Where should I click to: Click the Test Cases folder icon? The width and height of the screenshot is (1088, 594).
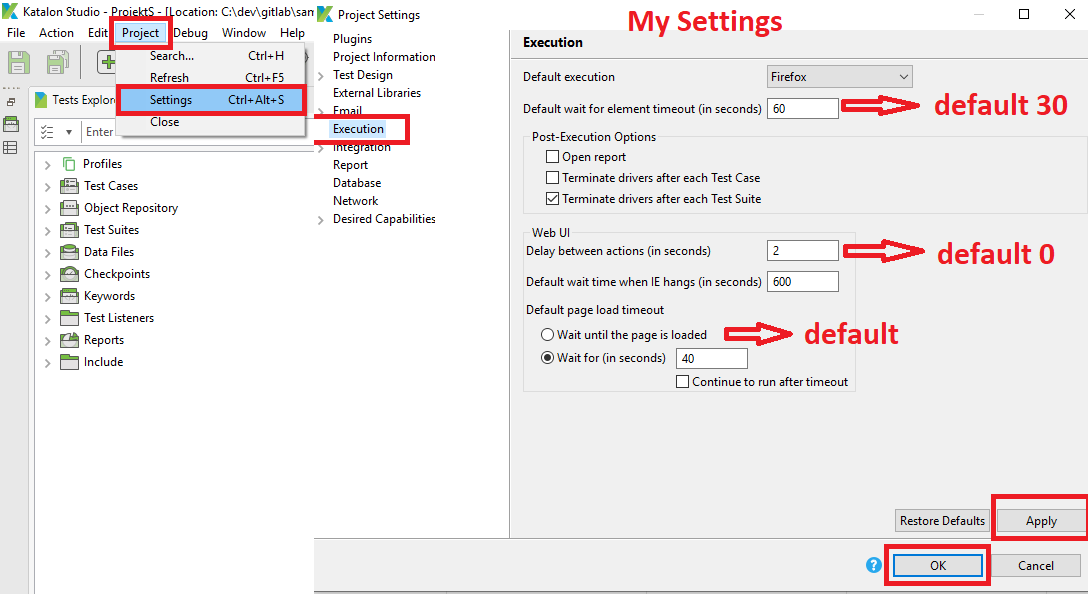click(69, 186)
